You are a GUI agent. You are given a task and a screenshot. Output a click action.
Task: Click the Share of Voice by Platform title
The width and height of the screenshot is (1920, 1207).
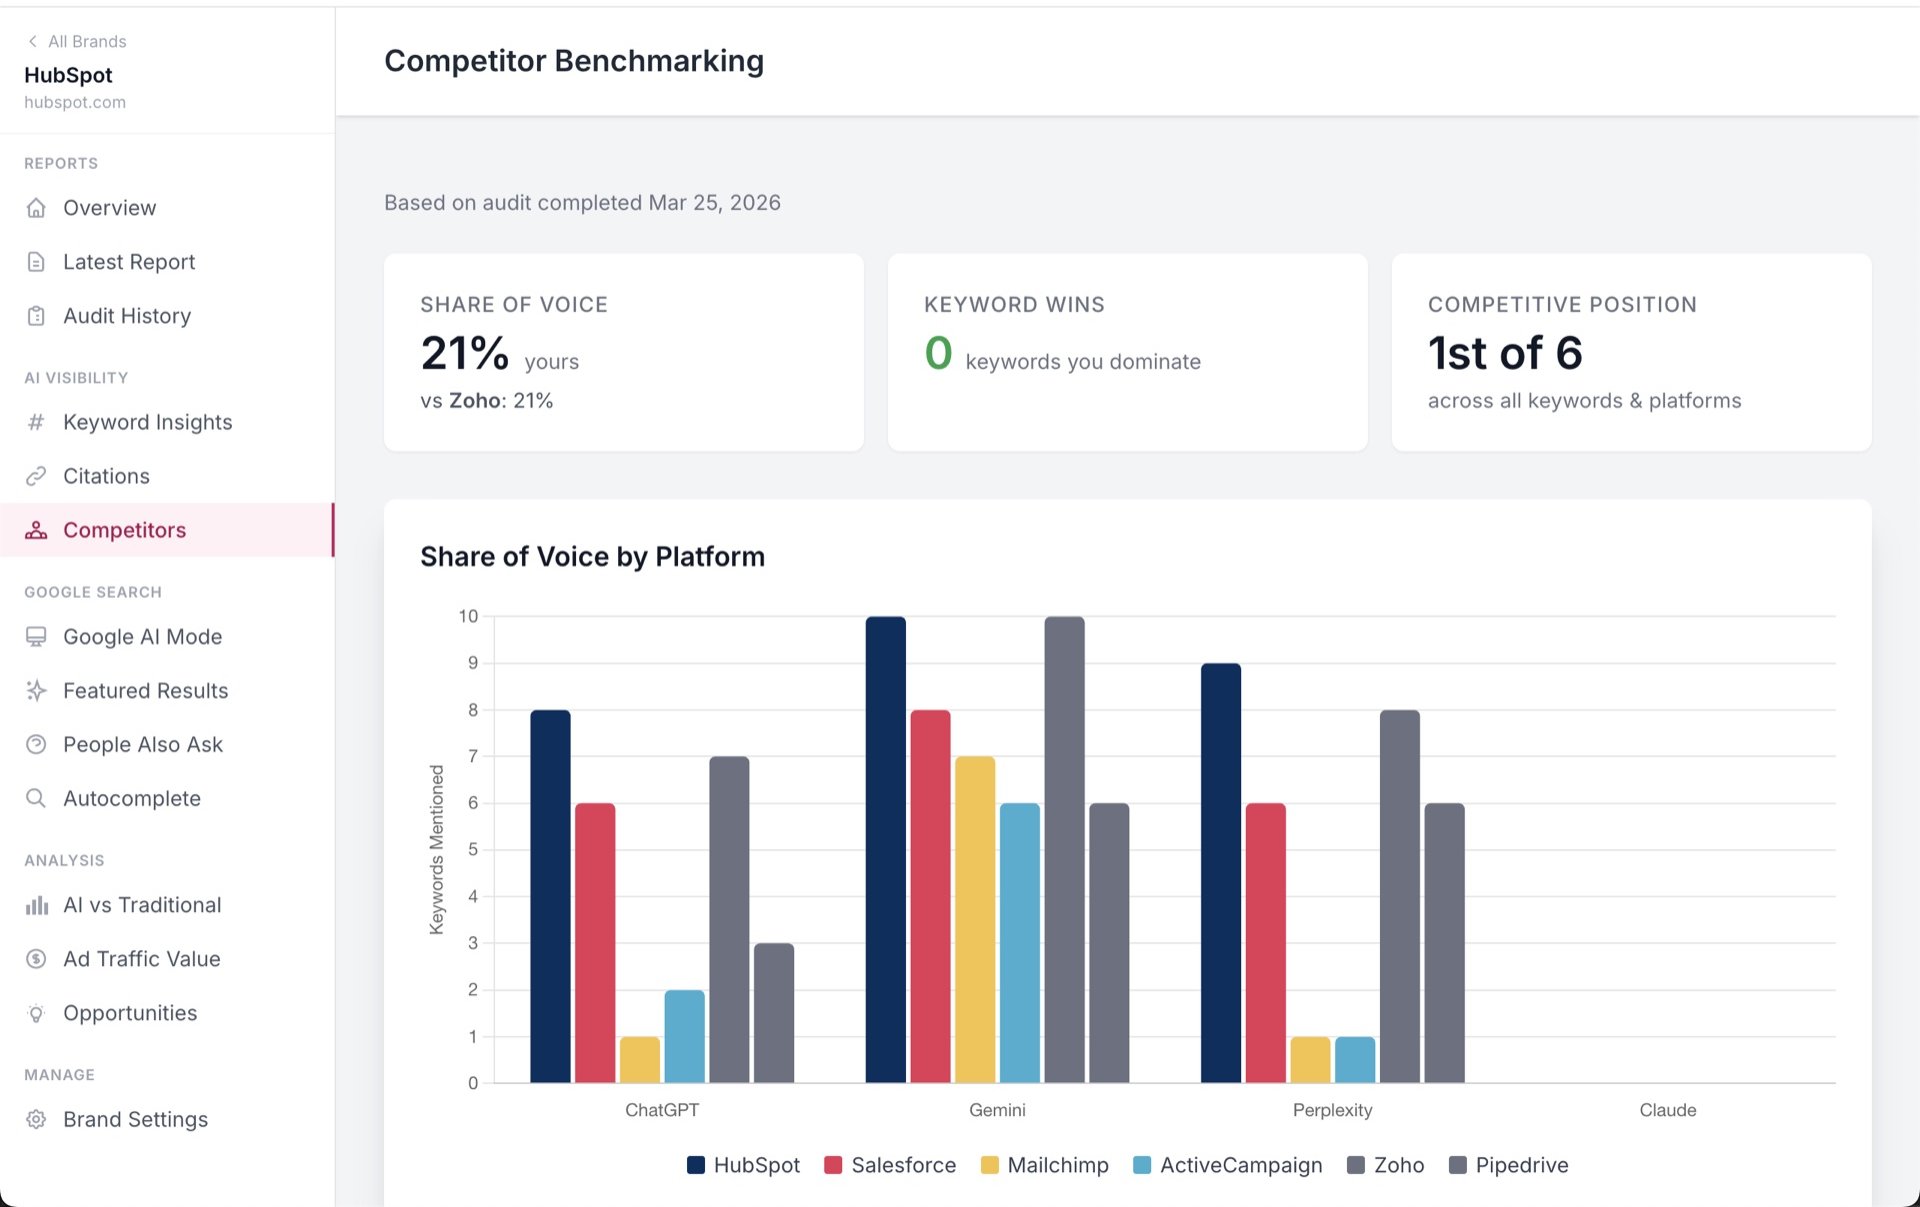coord(592,557)
